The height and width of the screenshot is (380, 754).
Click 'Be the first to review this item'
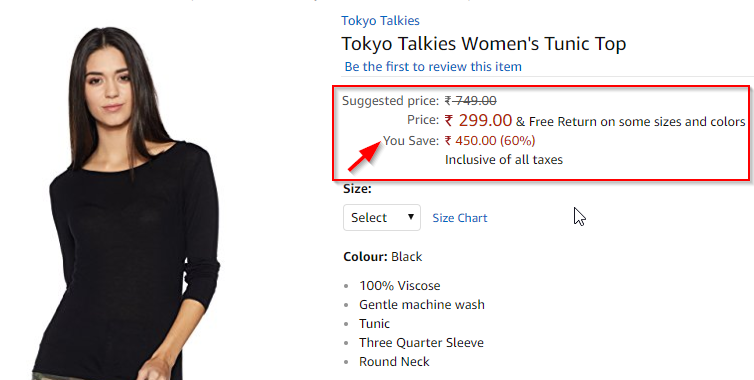(433, 66)
